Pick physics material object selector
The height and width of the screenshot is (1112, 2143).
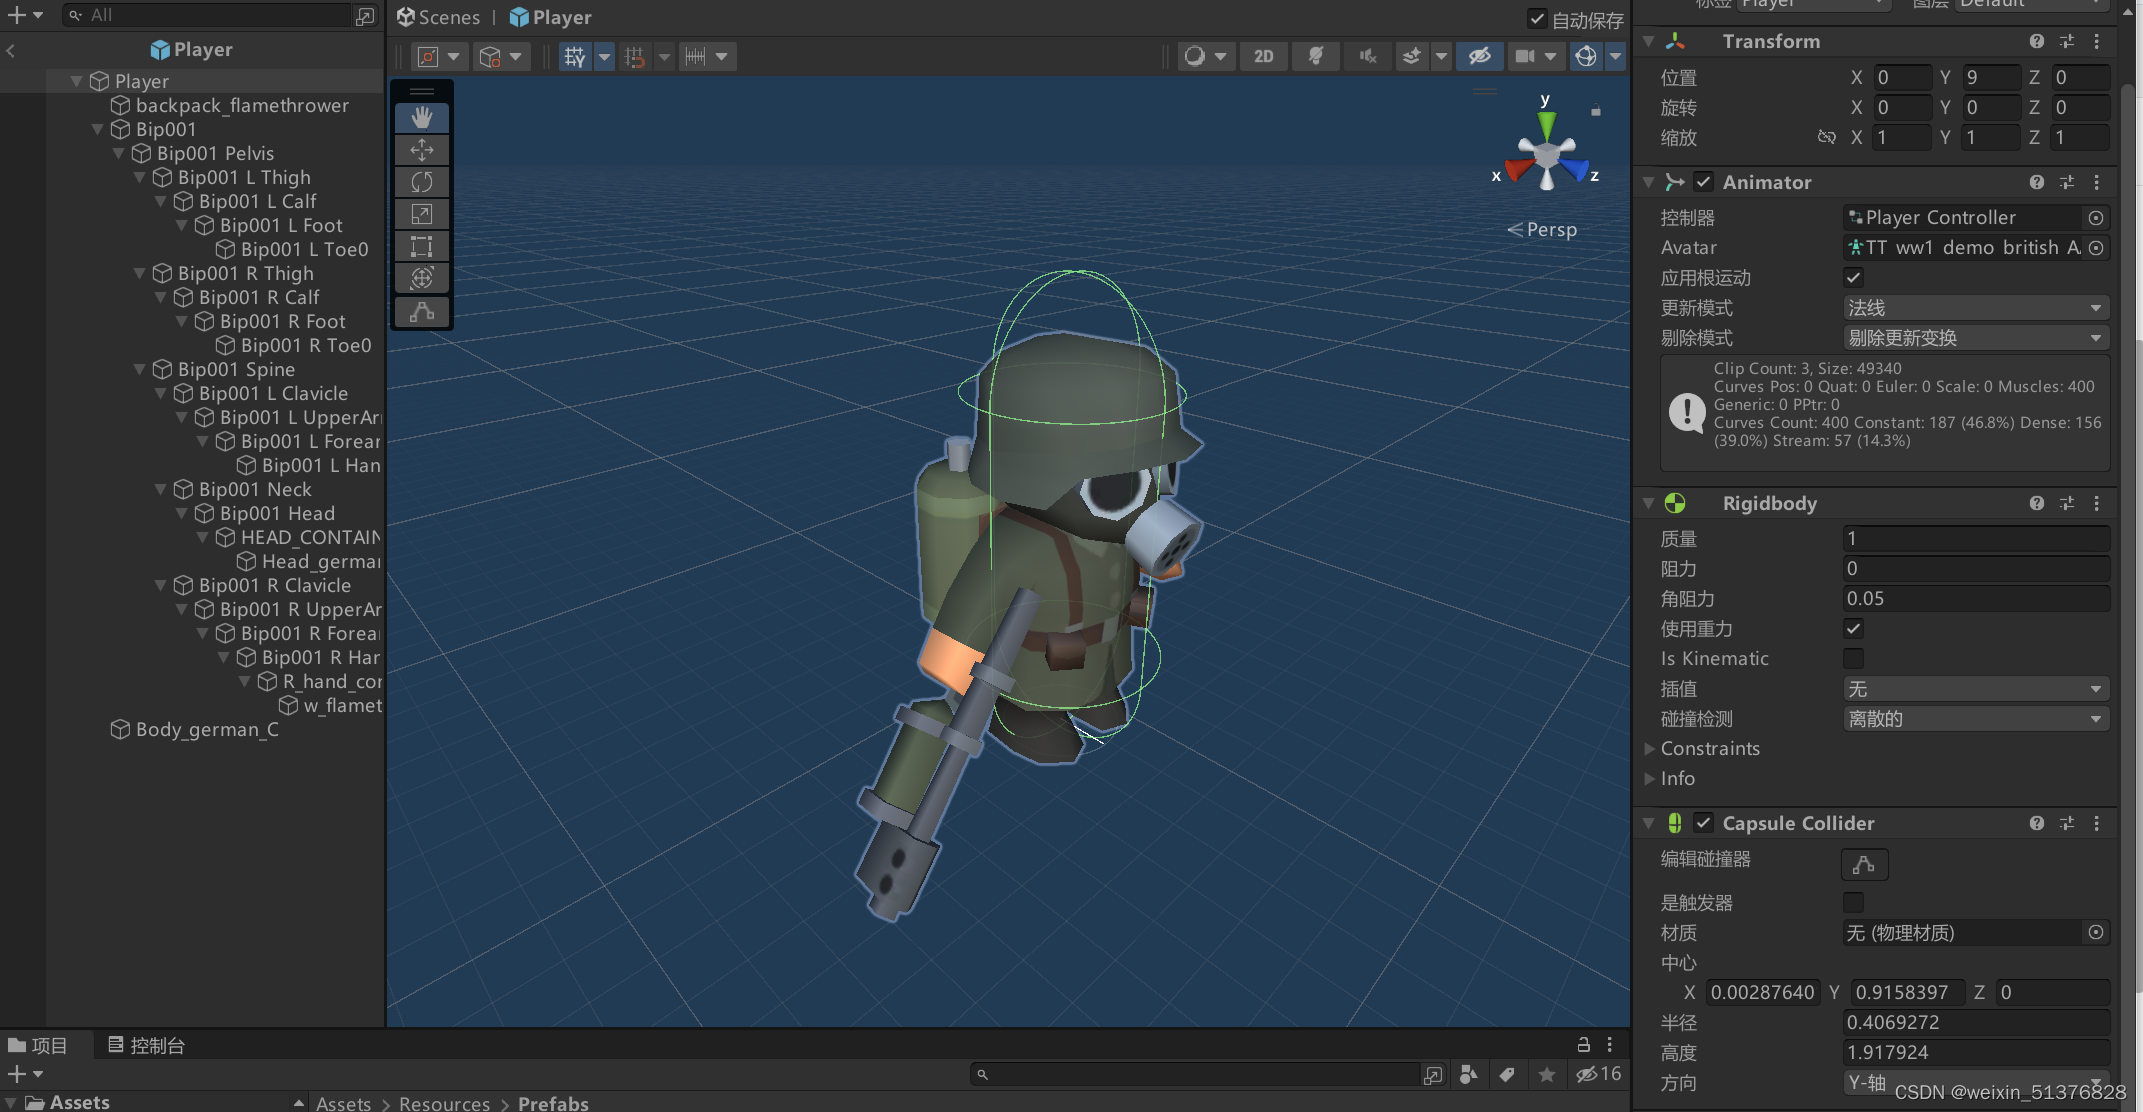click(x=2096, y=932)
